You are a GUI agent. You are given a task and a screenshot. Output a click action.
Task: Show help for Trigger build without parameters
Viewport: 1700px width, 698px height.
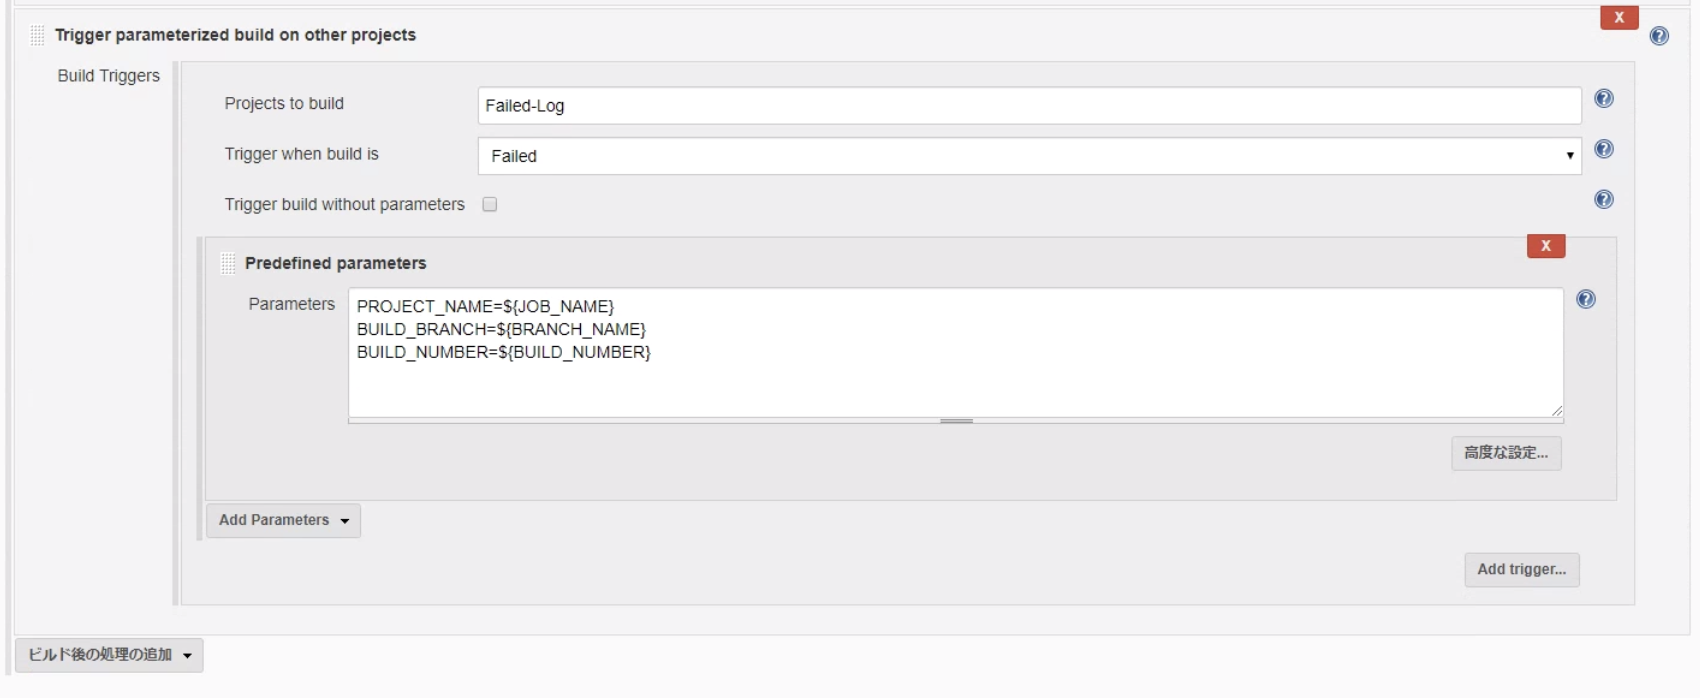(x=1603, y=200)
